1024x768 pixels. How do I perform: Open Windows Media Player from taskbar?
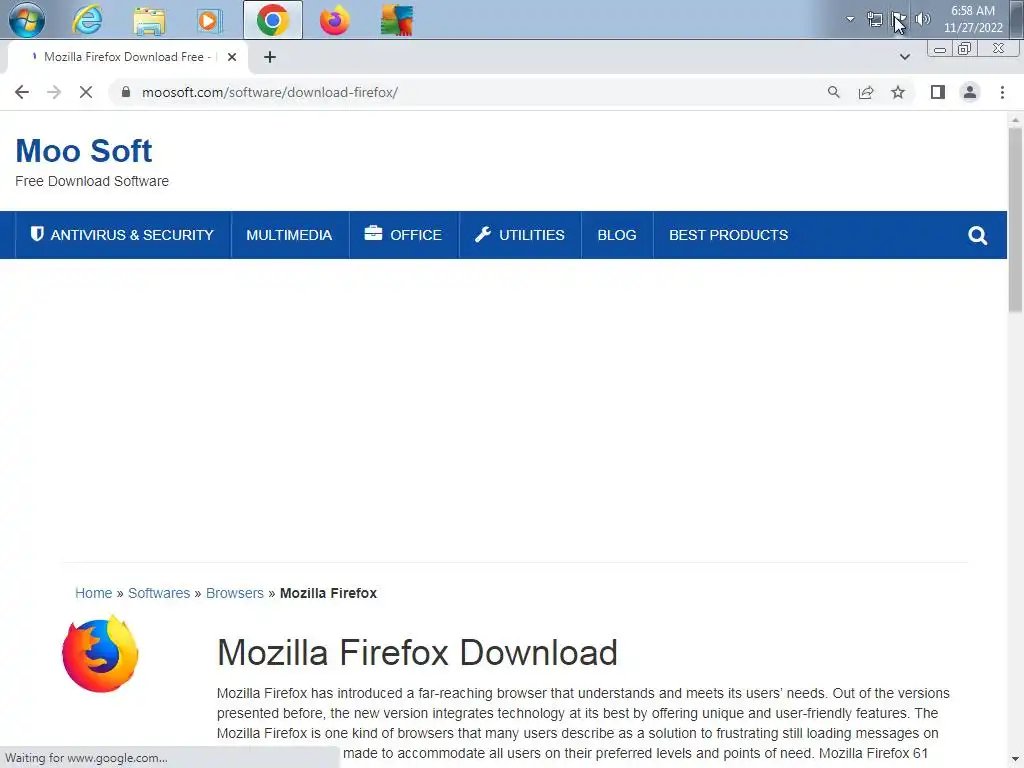[x=209, y=20]
